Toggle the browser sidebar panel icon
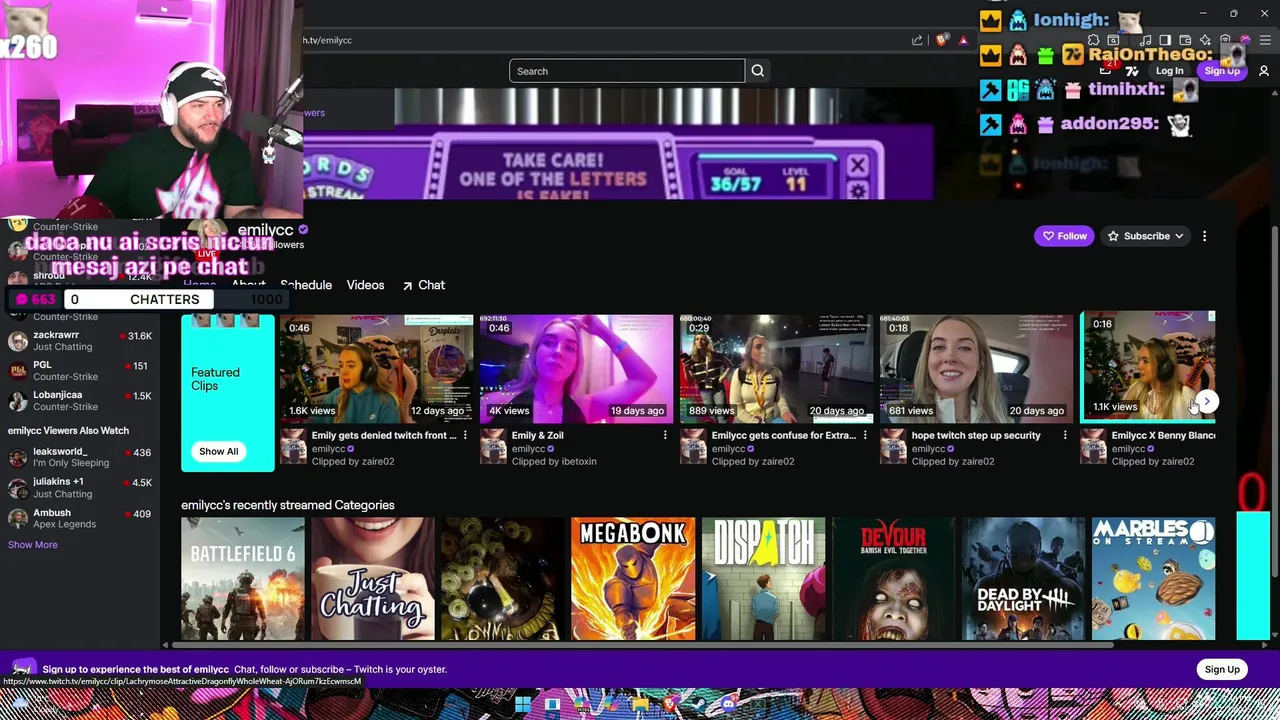The width and height of the screenshot is (1280, 720). click(1165, 40)
